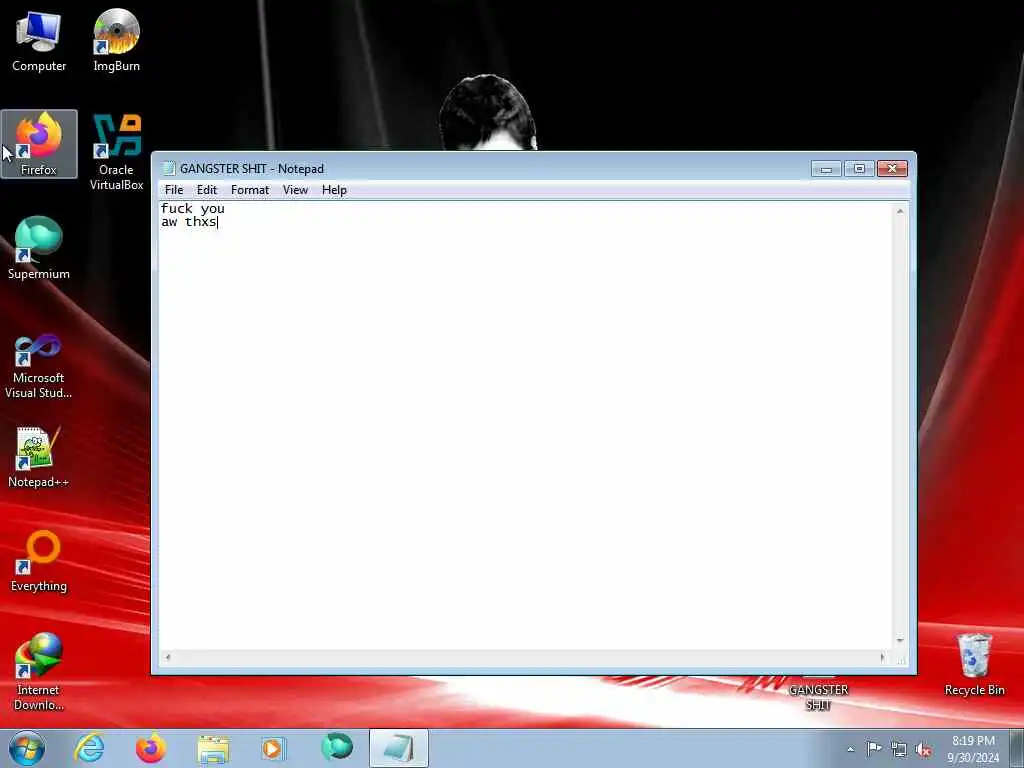This screenshot has height=768, width=1024.
Task: Launch Firefox from the taskbar
Action: 151,748
